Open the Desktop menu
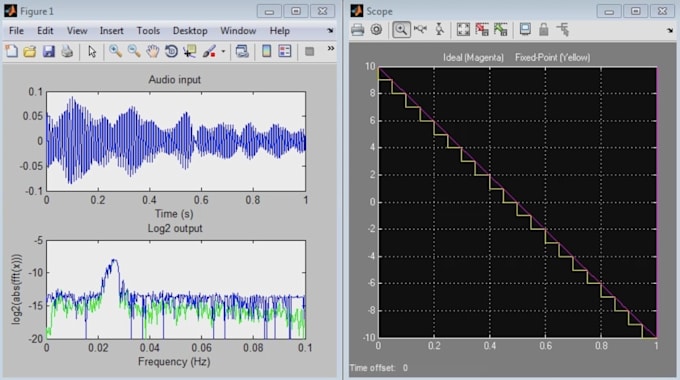Screen dimensions: 680x380 (190, 31)
